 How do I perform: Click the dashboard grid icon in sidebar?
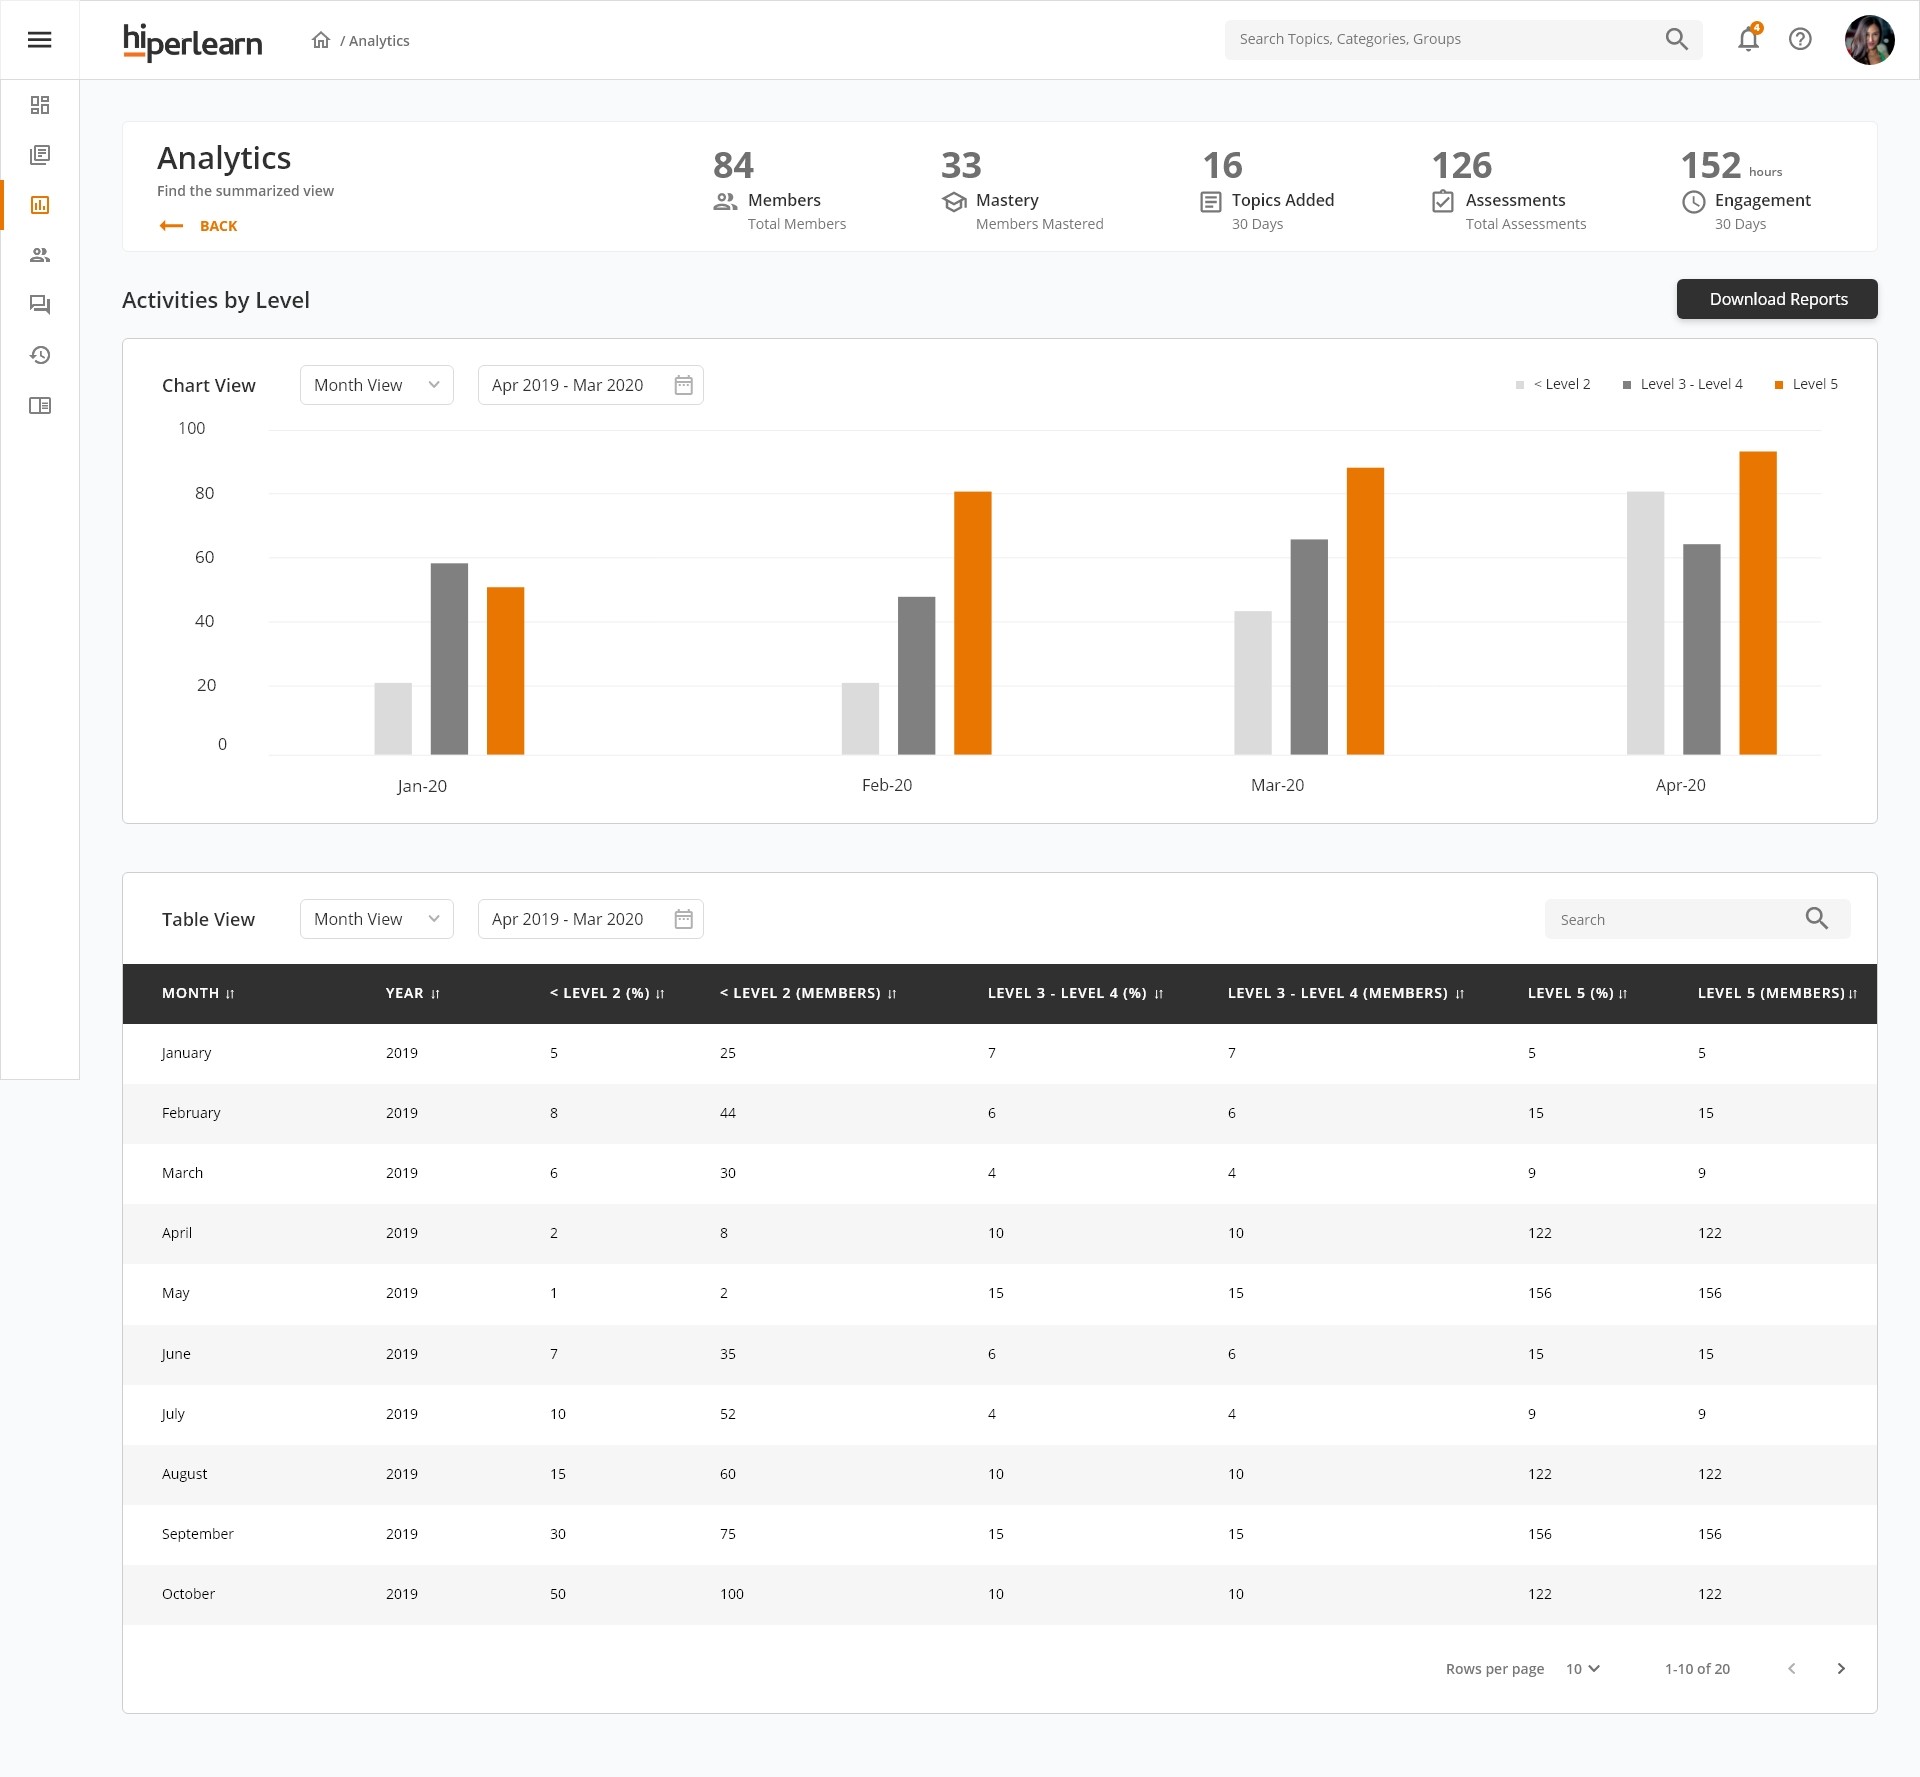click(40, 105)
